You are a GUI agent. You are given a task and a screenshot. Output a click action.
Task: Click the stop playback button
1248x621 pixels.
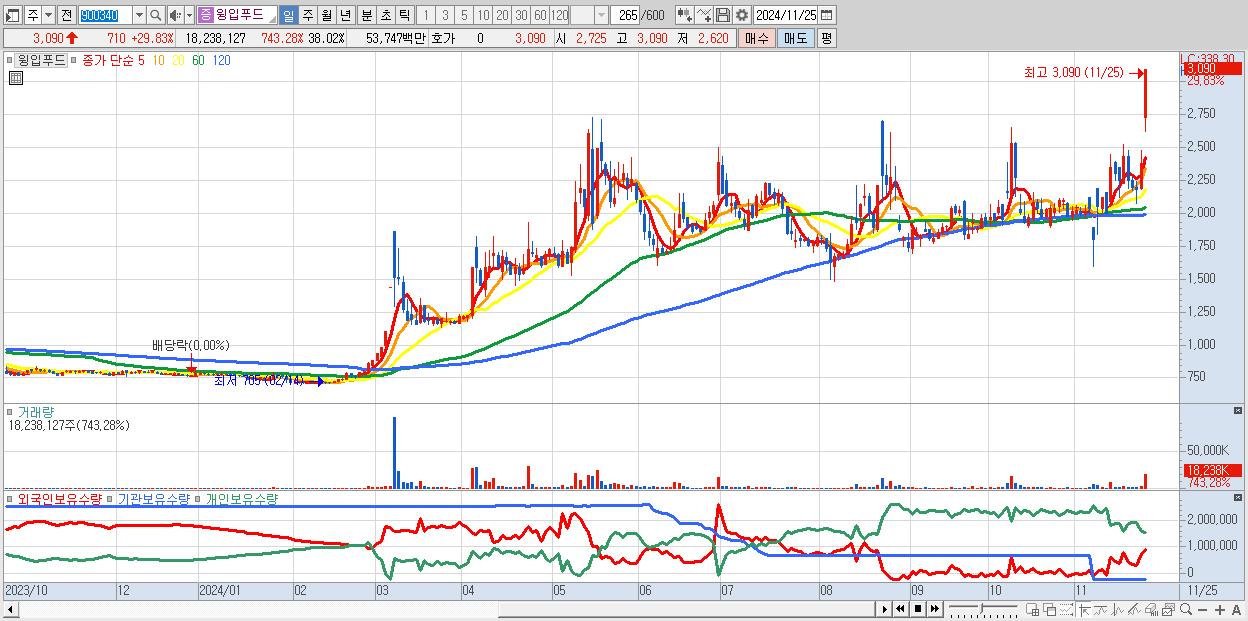point(917,609)
